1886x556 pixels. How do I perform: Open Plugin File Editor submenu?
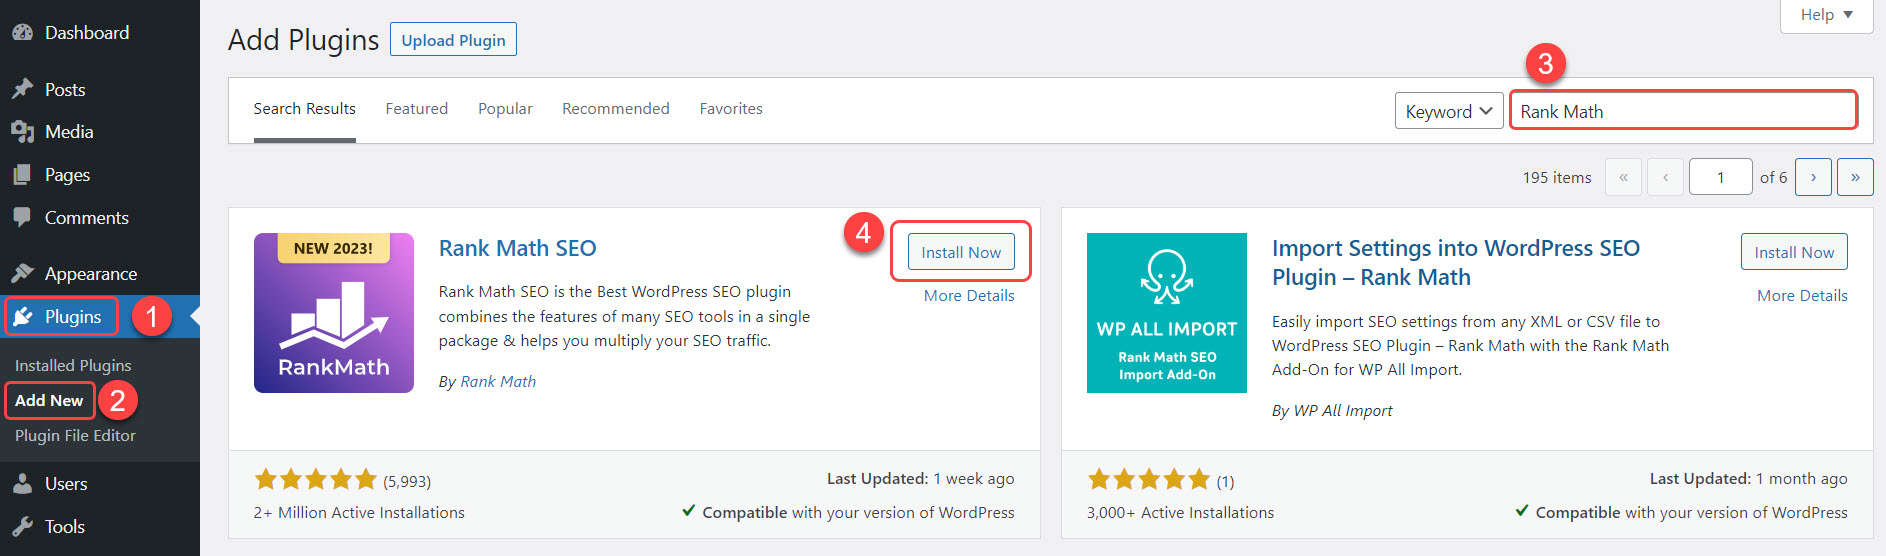click(75, 436)
